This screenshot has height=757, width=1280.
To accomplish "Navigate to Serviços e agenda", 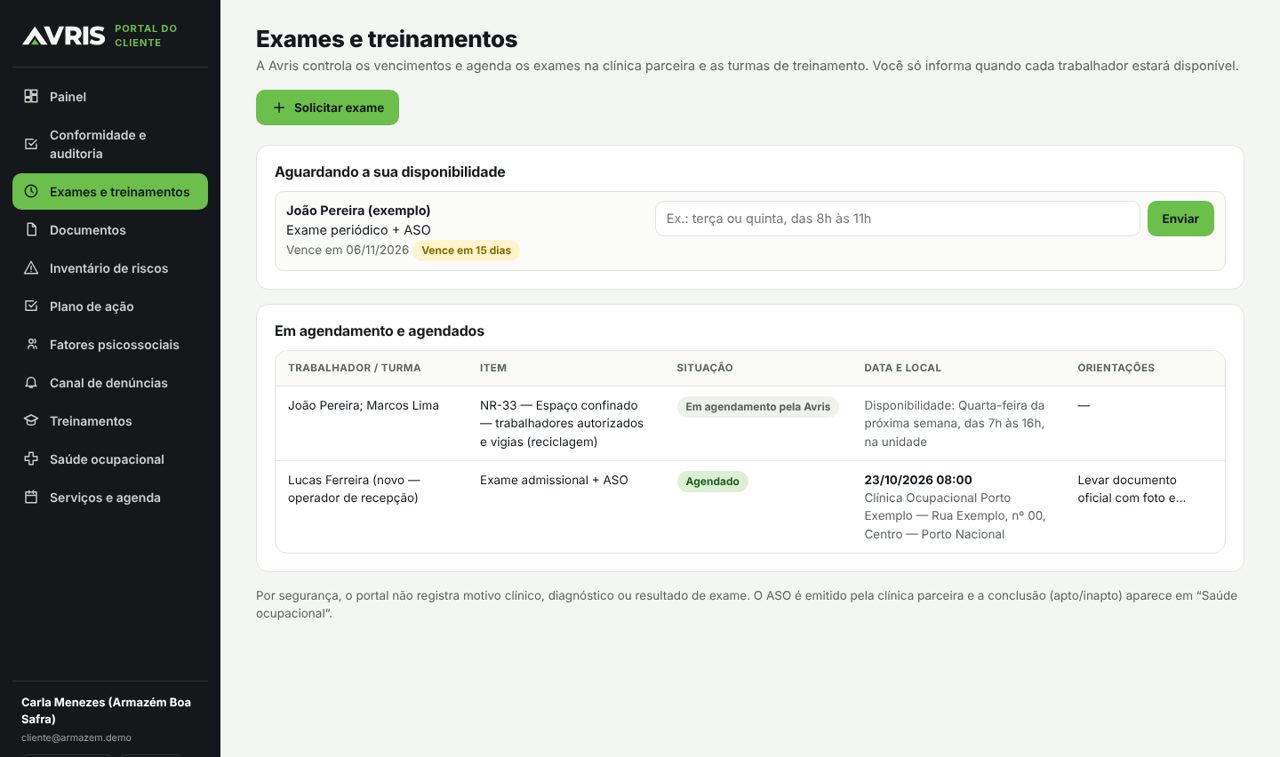I will (x=110, y=497).
